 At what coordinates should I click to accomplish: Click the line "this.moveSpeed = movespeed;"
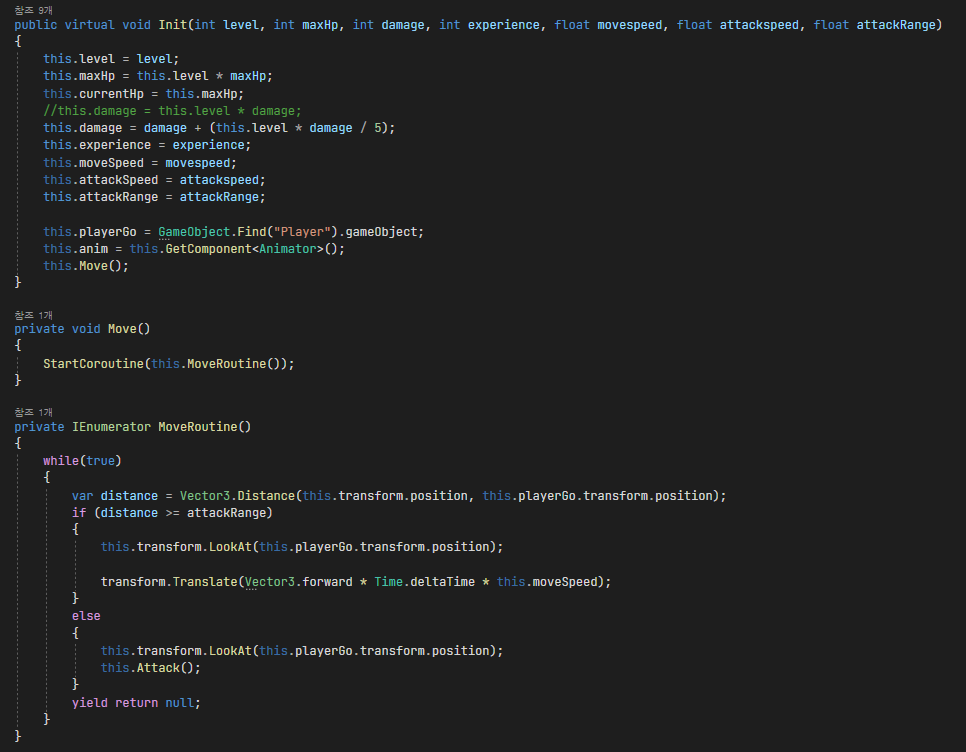(x=140, y=163)
